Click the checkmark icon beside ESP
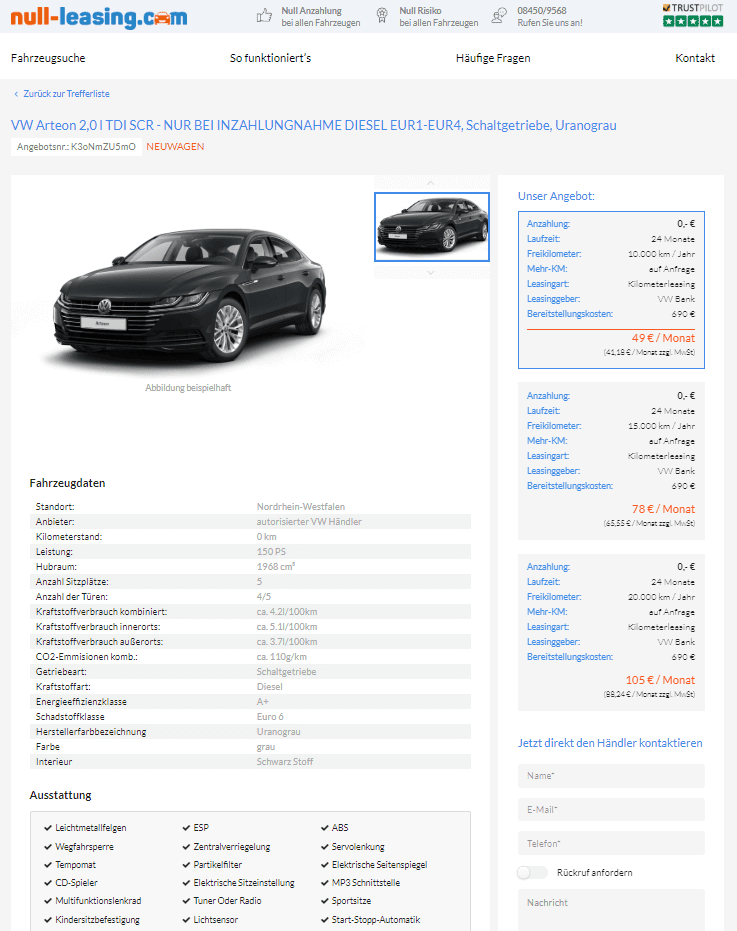This screenshot has width=737, height=931. tap(186, 828)
